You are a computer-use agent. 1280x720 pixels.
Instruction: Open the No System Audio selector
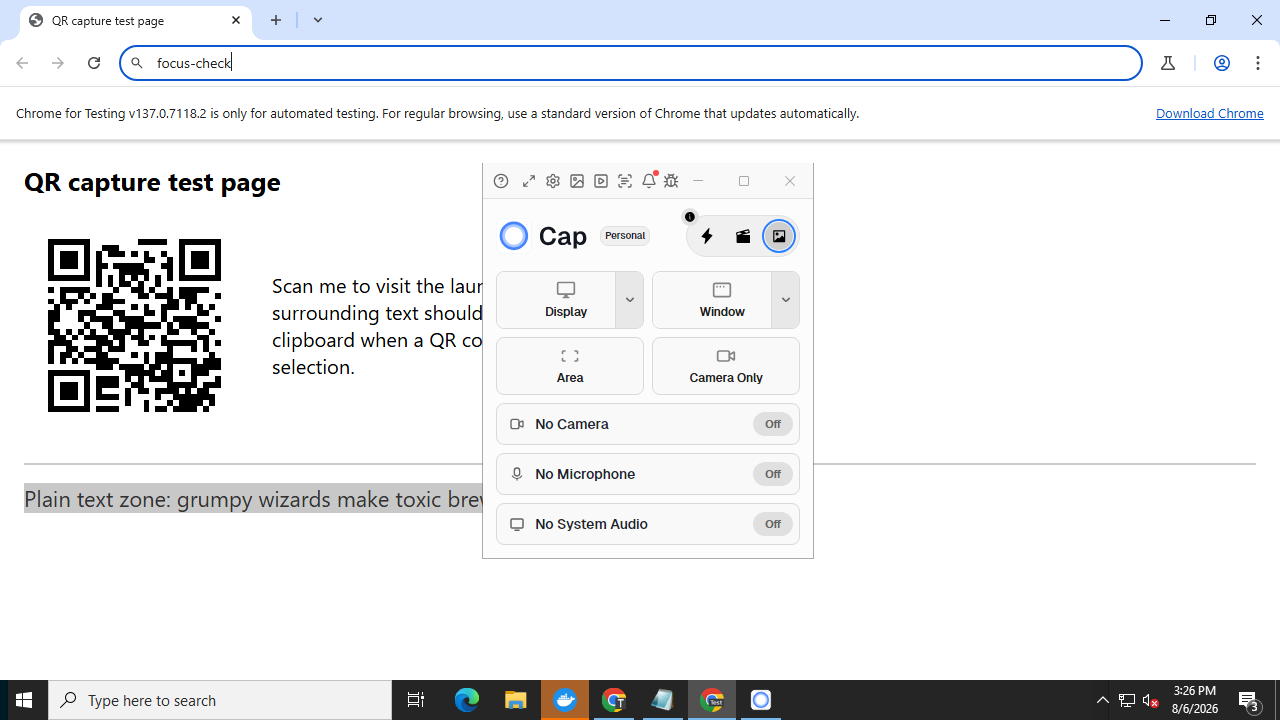click(648, 524)
